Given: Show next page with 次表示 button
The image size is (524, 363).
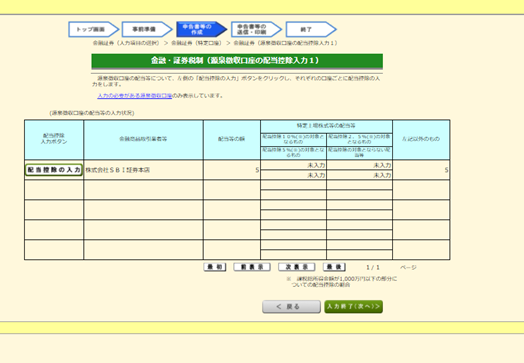Looking at the screenshot, I should [297, 267].
